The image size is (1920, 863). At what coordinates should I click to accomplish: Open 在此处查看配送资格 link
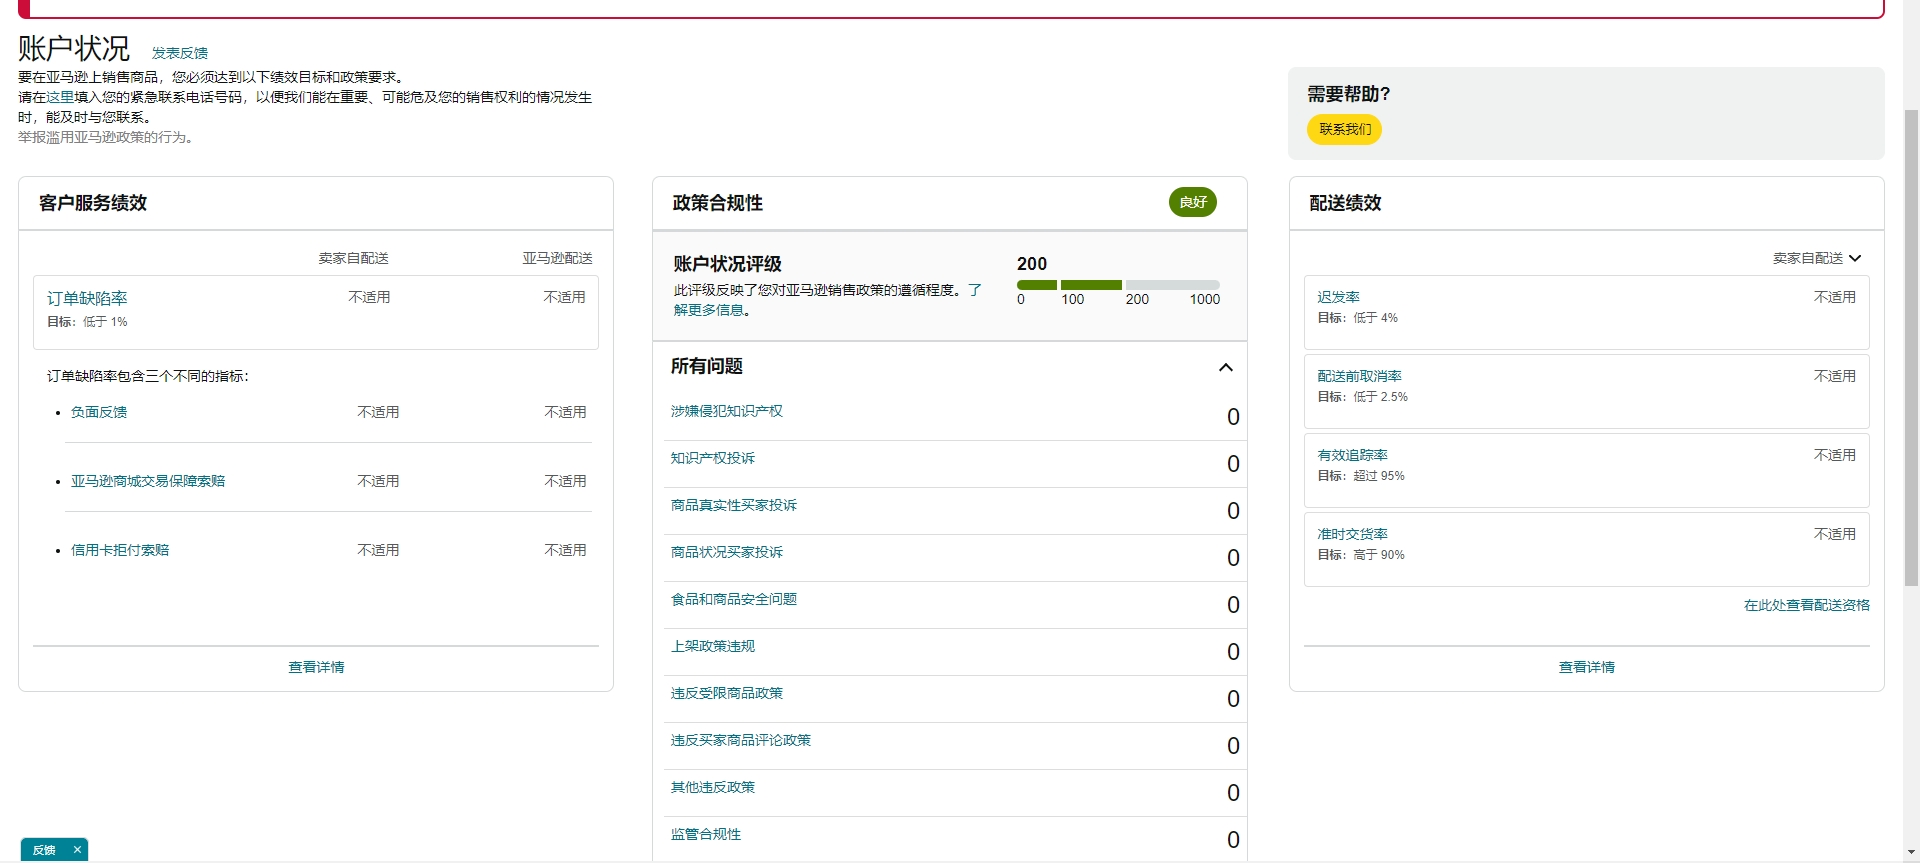tap(1806, 605)
